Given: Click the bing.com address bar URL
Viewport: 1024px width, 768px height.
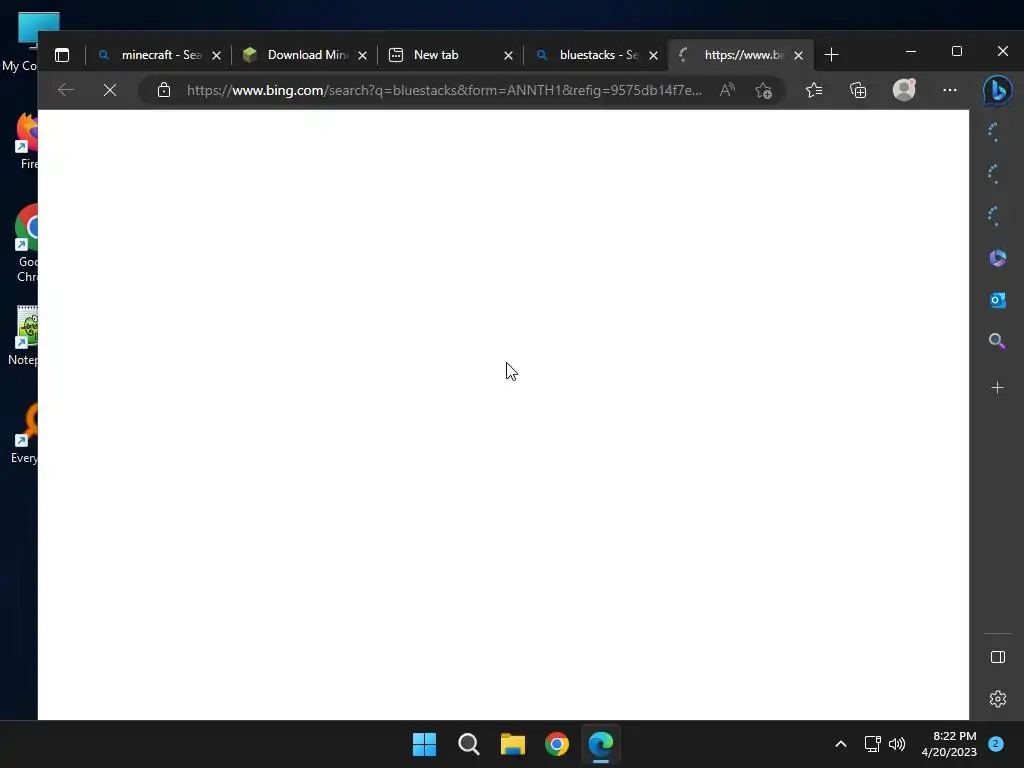Looking at the screenshot, I should pos(444,90).
